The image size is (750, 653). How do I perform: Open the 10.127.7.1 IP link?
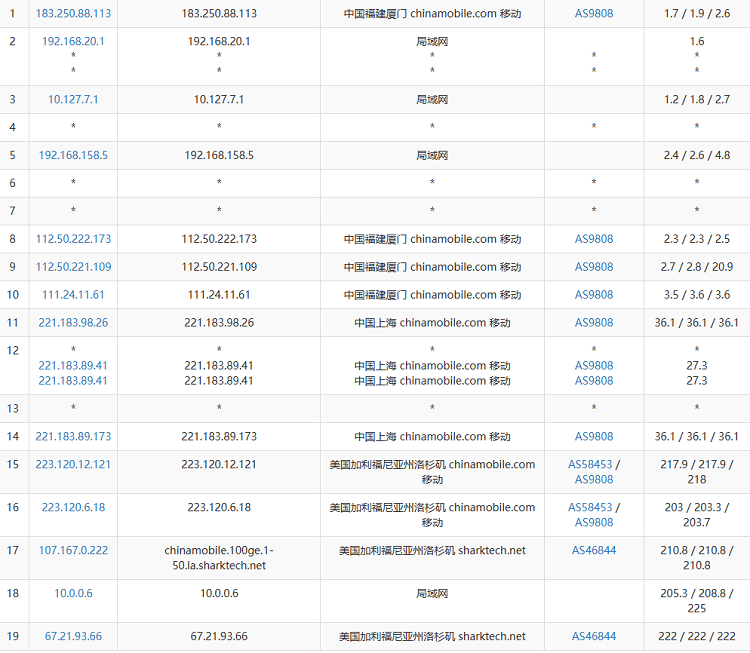coord(73,100)
